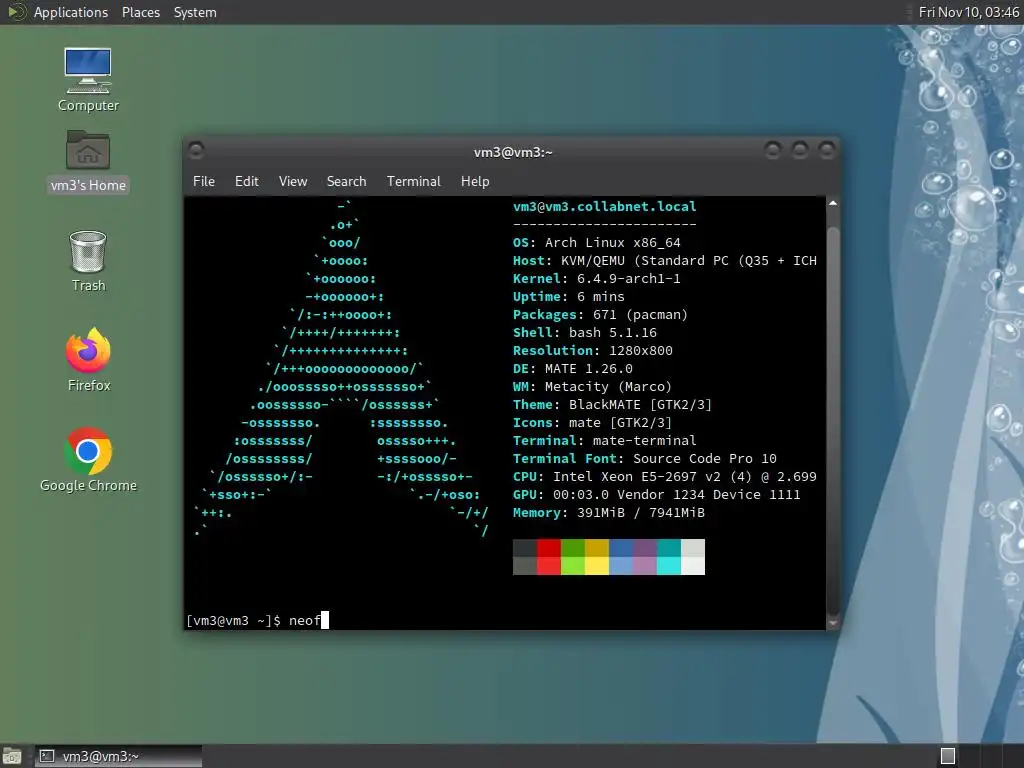Select the vm3@vm3:~ taskbar button

pyautogui.click(x=118, y=756)
